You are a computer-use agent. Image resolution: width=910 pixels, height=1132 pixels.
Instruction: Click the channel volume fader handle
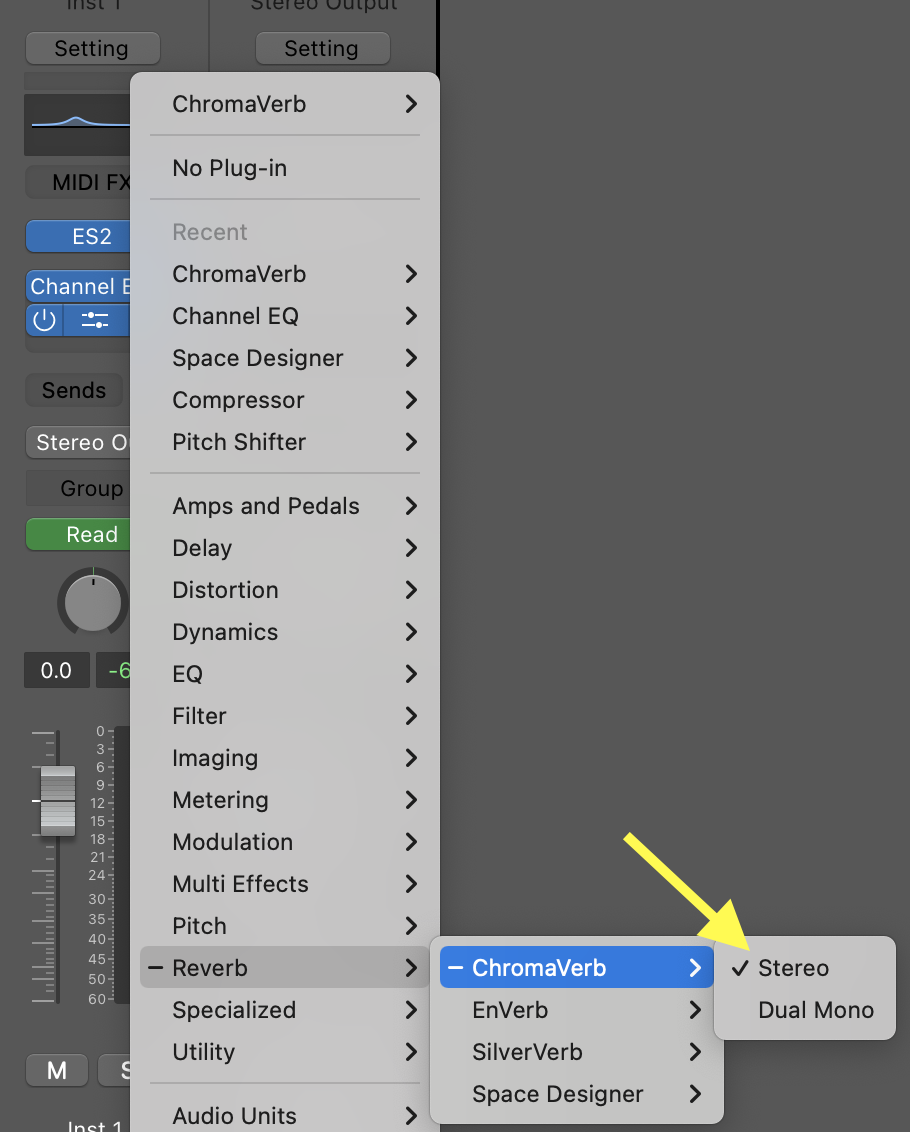[58, 801]
